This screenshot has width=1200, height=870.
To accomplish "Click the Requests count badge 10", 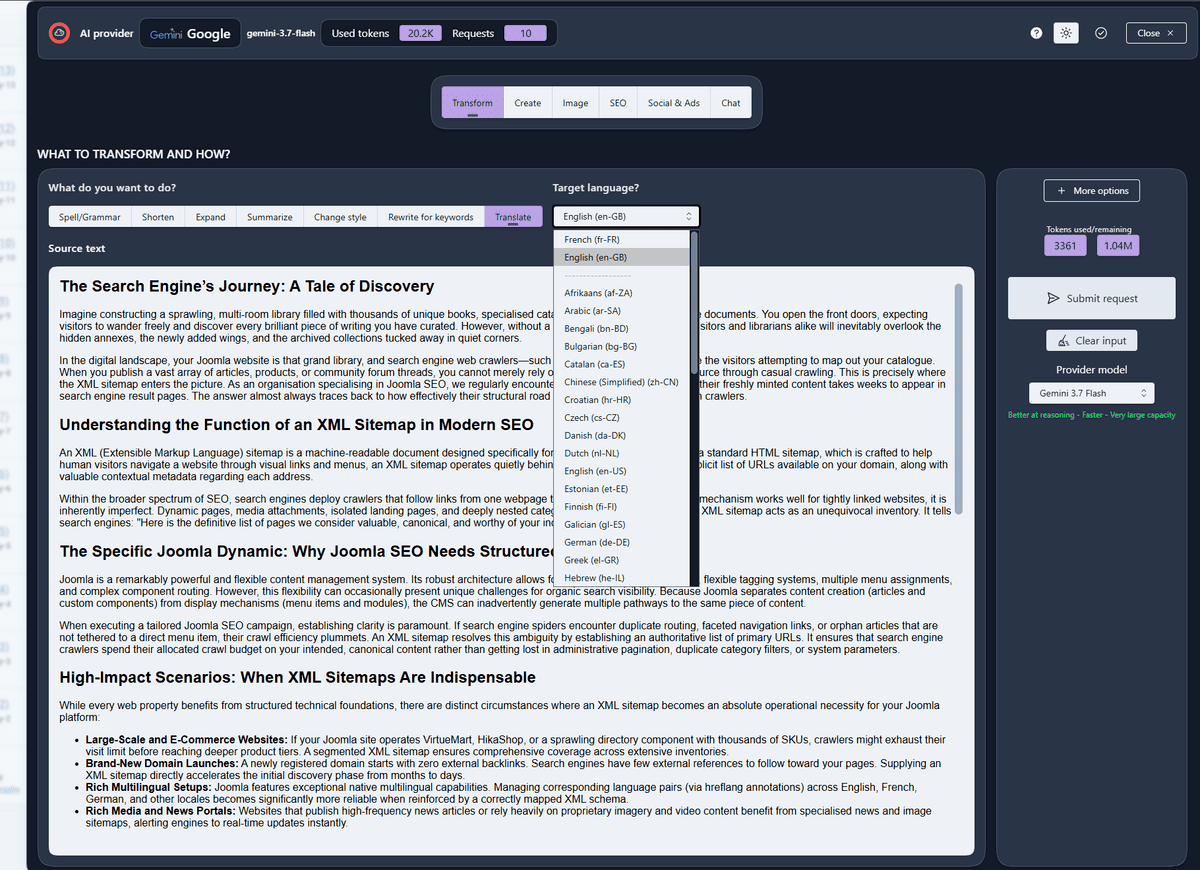I will [525, 33].
